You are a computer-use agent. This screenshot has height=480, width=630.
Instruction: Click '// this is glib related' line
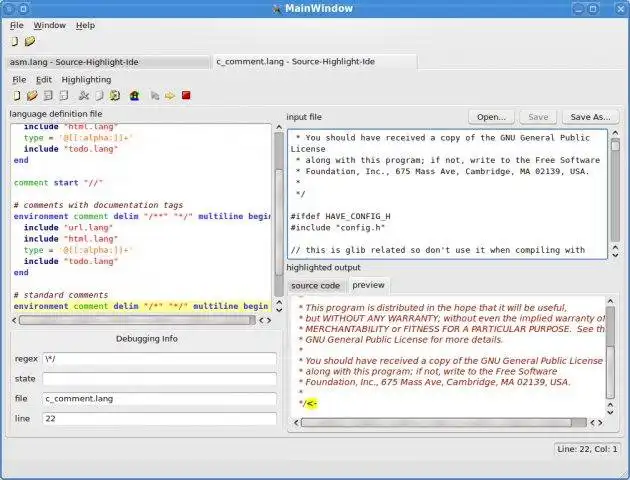pyautogui.click(x=438, y=250)
